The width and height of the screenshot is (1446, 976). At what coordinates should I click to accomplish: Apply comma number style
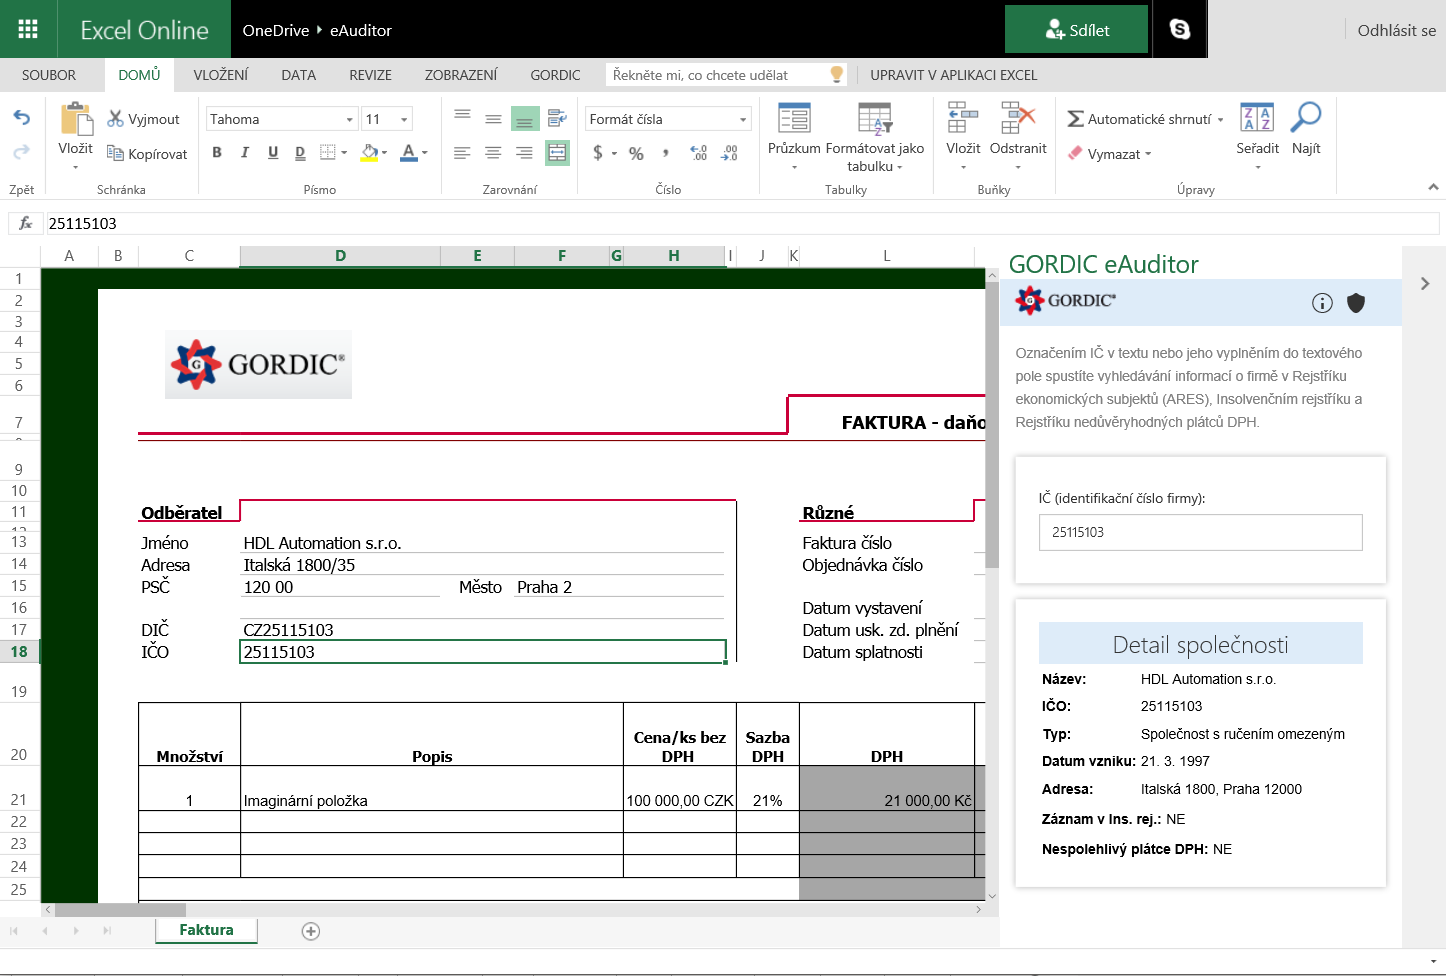(666, 153)
